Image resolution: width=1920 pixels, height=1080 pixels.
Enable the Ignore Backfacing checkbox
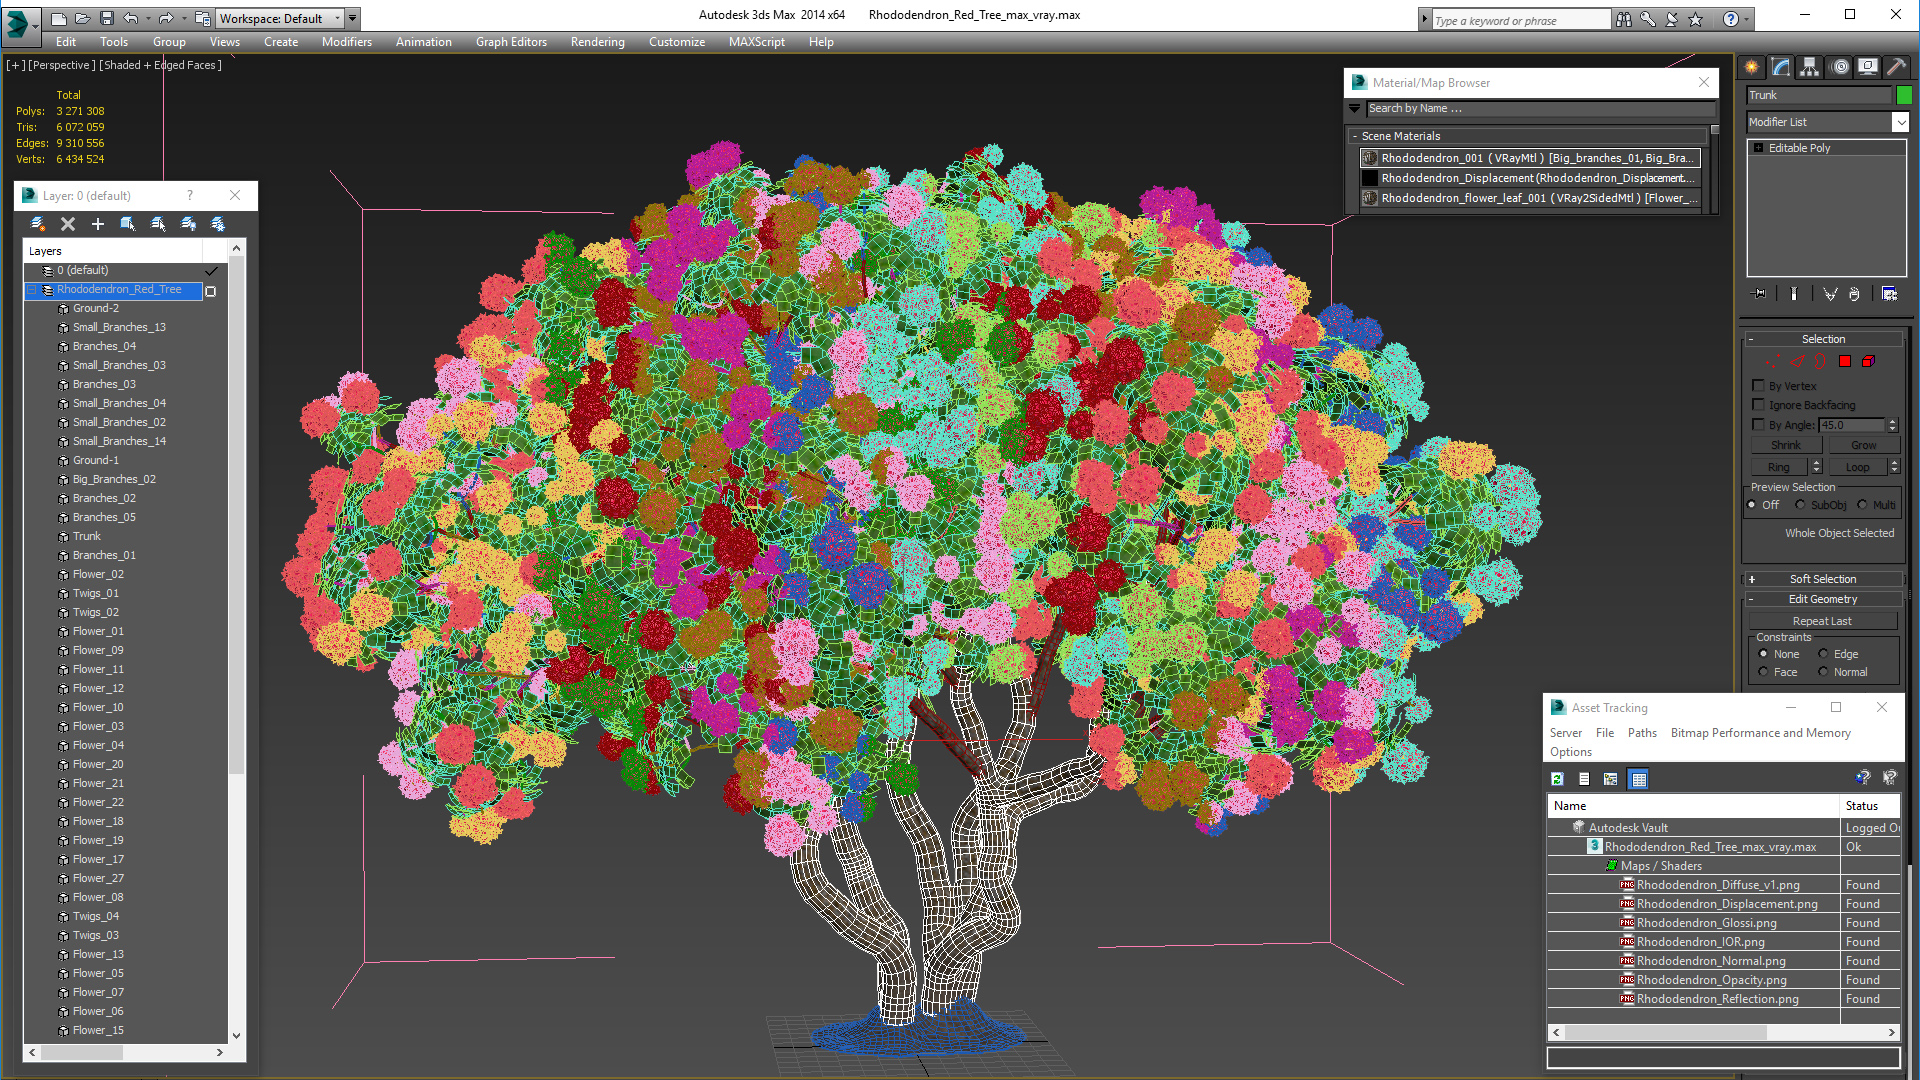click(1758, 405)
